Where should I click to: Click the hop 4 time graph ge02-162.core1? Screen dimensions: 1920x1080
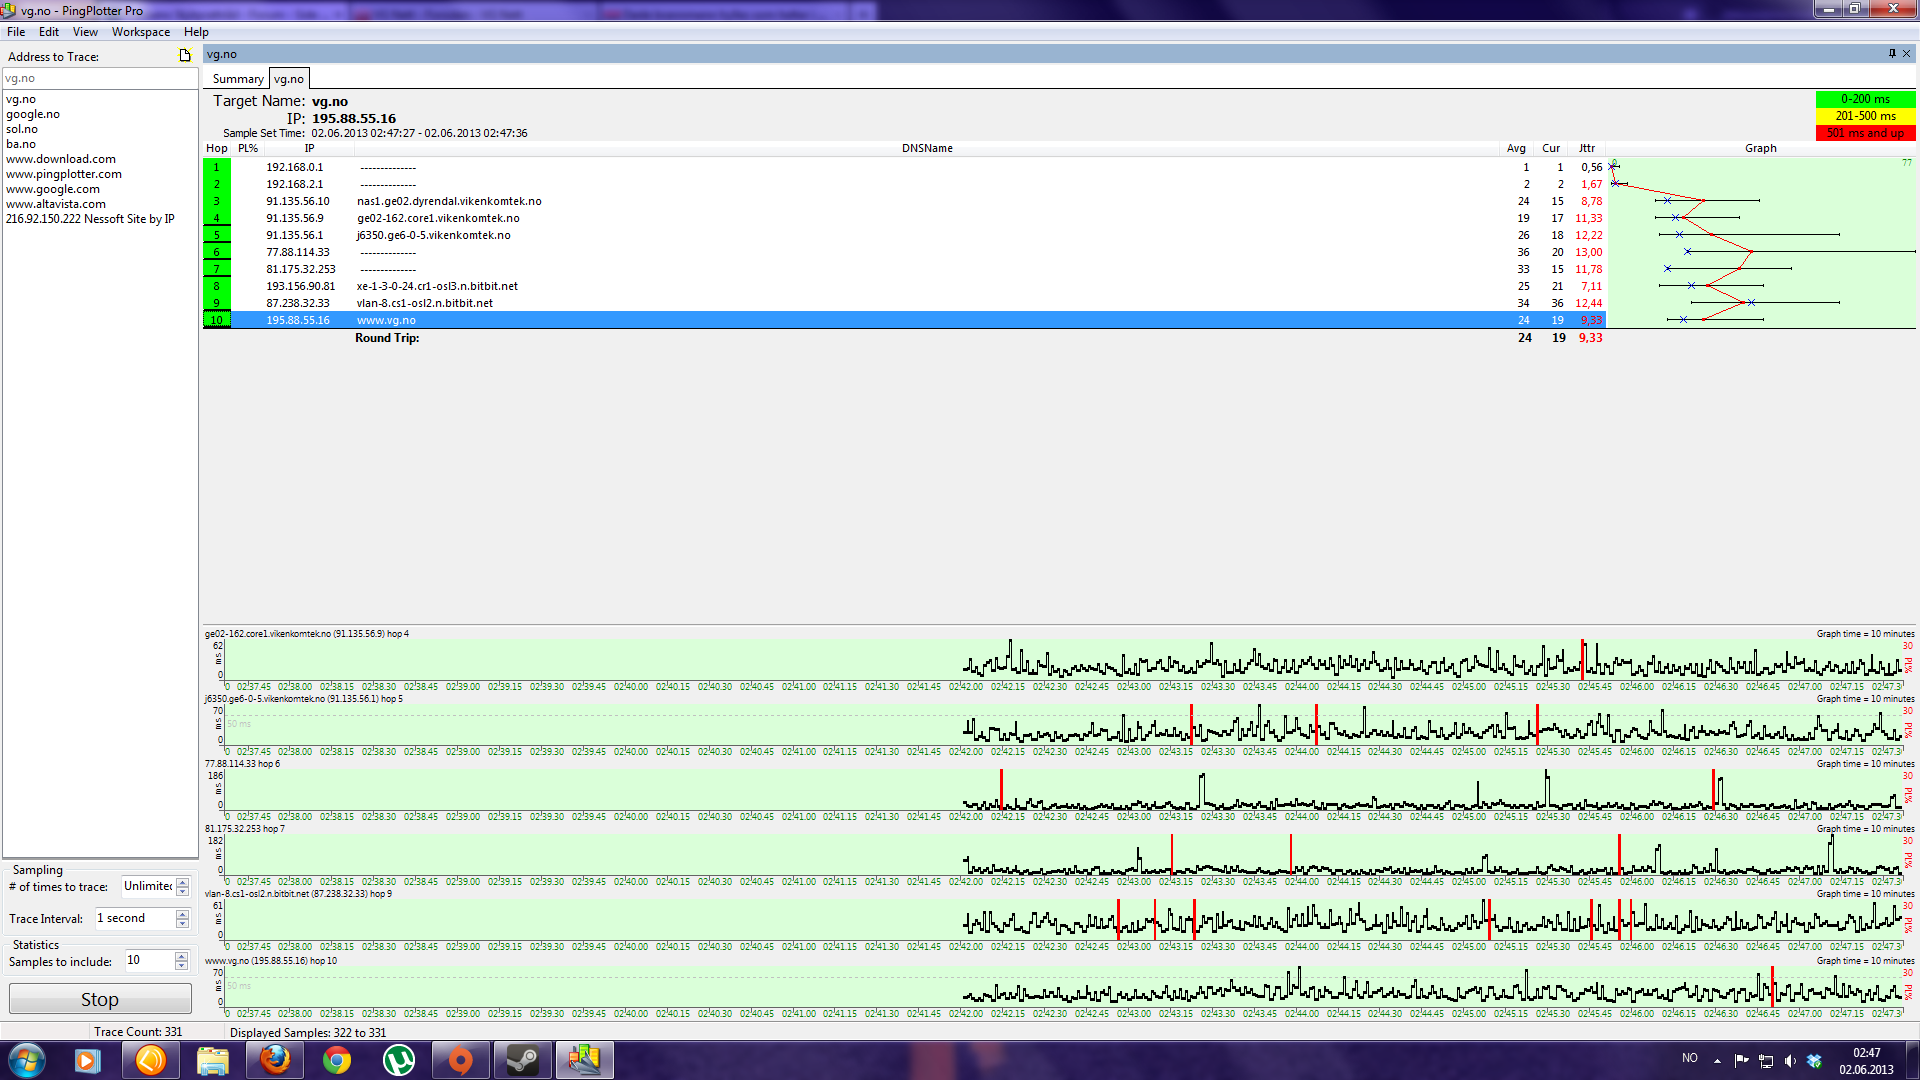coord(1064,660)
